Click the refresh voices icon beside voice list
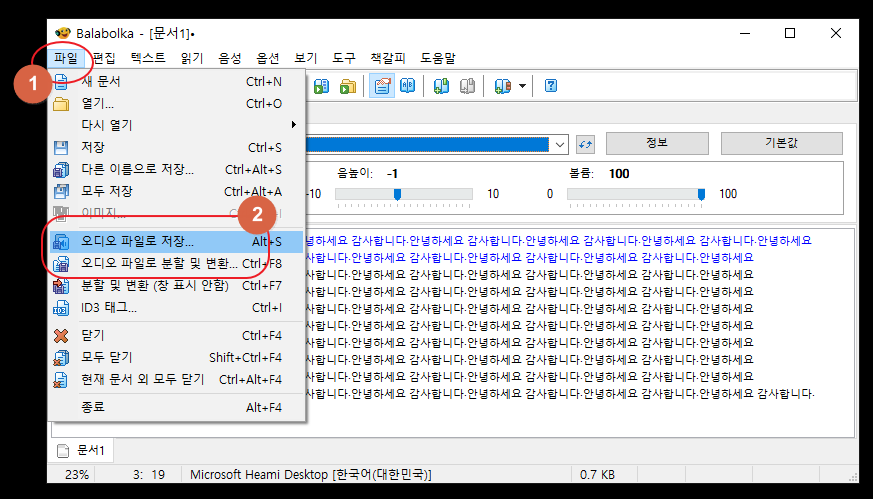This screenshot has height=499, width=873. (585, 144)
